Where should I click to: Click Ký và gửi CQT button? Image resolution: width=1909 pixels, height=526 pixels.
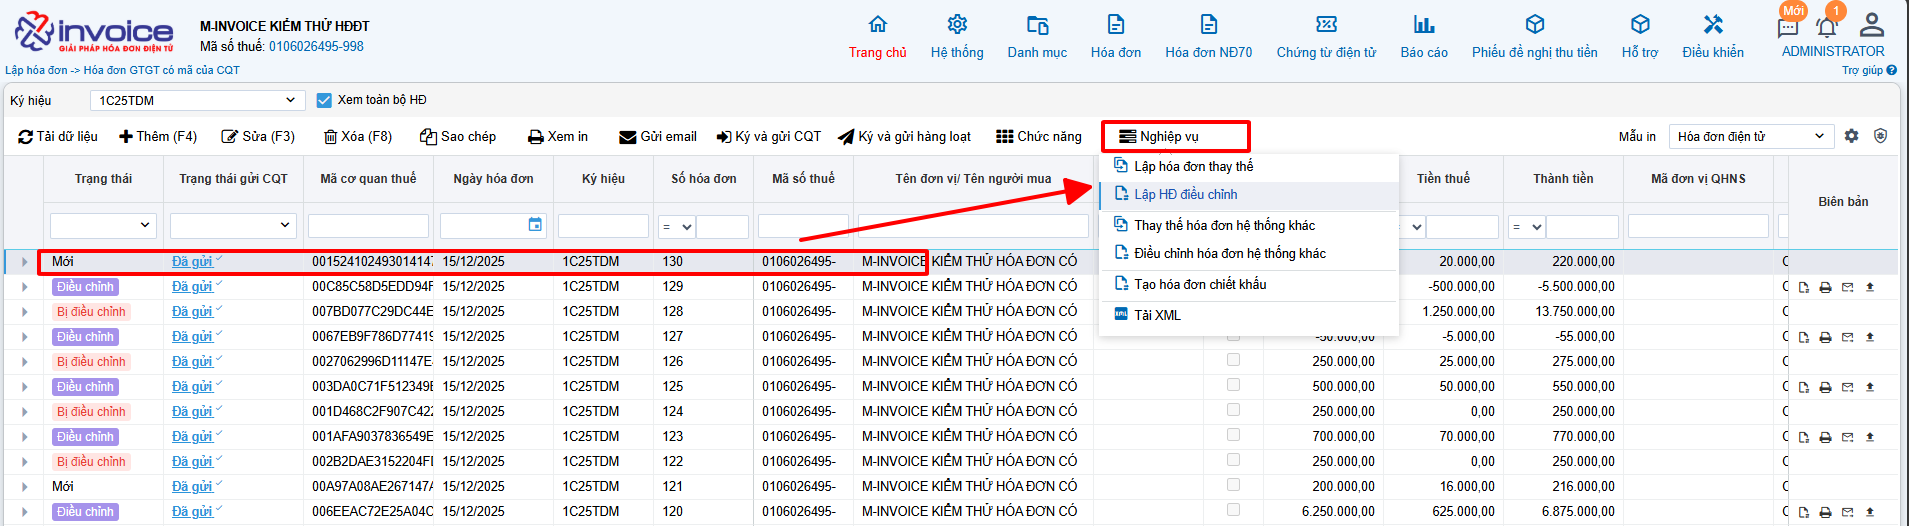(768, 136)
